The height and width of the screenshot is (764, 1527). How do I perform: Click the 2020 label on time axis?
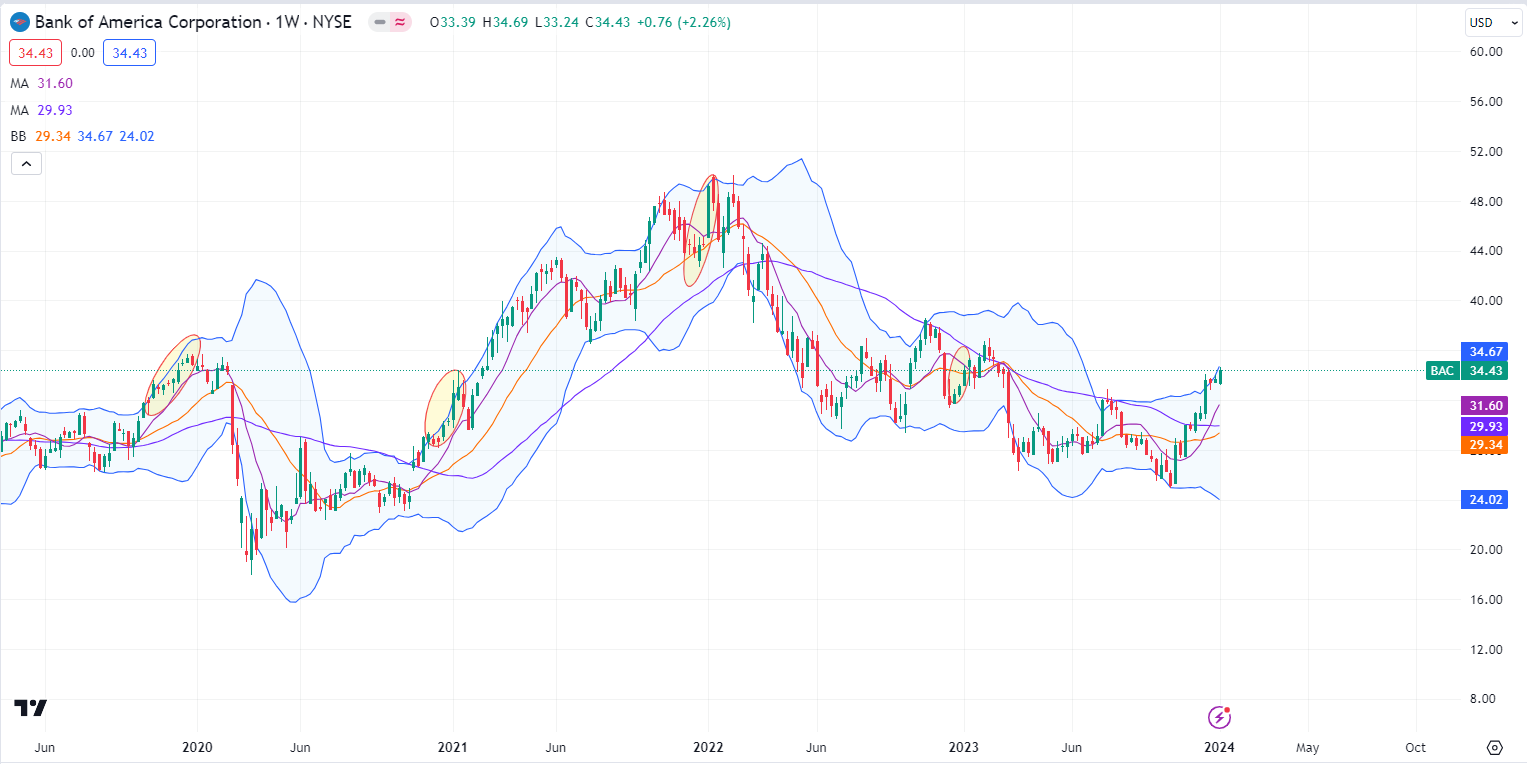coord(197,748)
